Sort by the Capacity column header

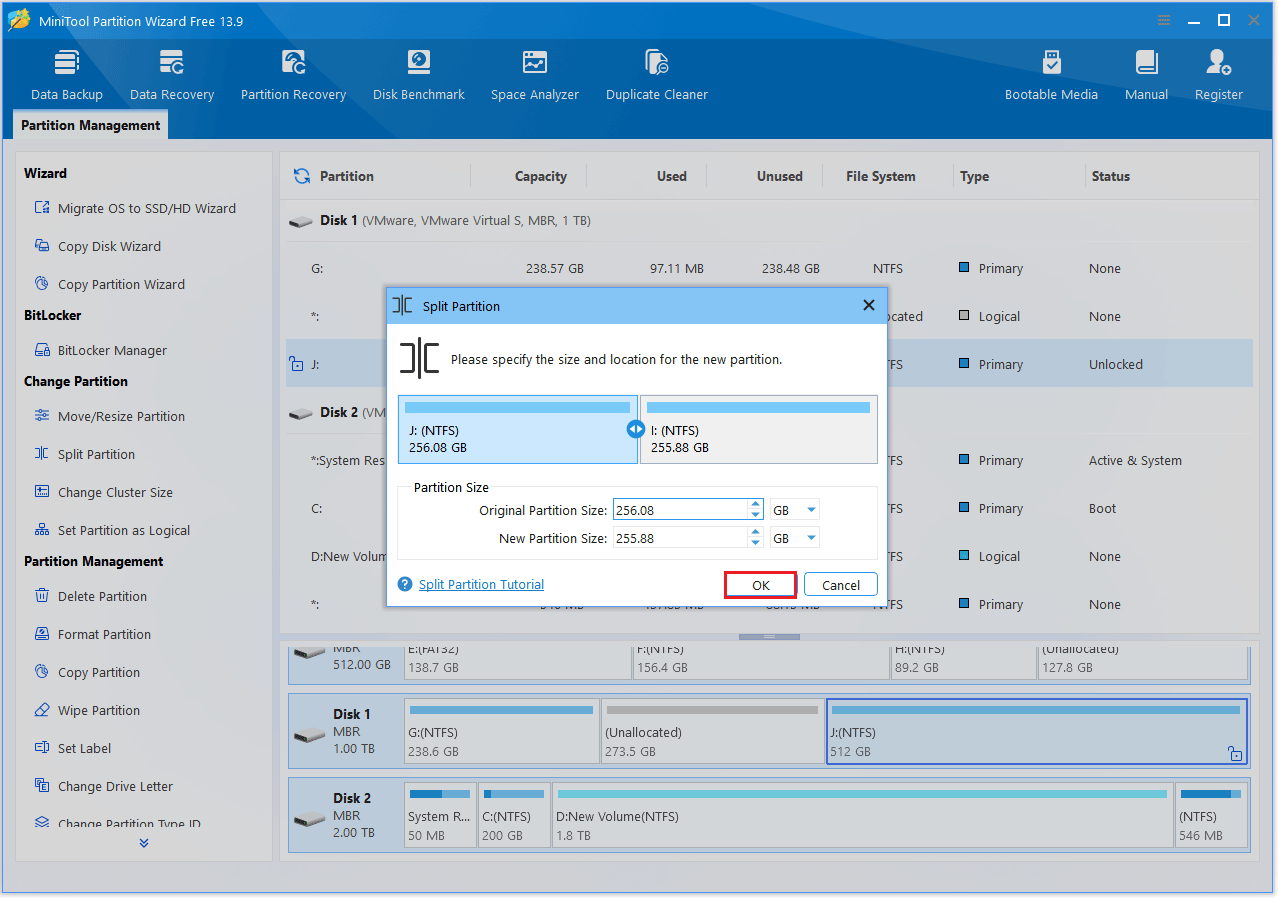pos(541,176)
